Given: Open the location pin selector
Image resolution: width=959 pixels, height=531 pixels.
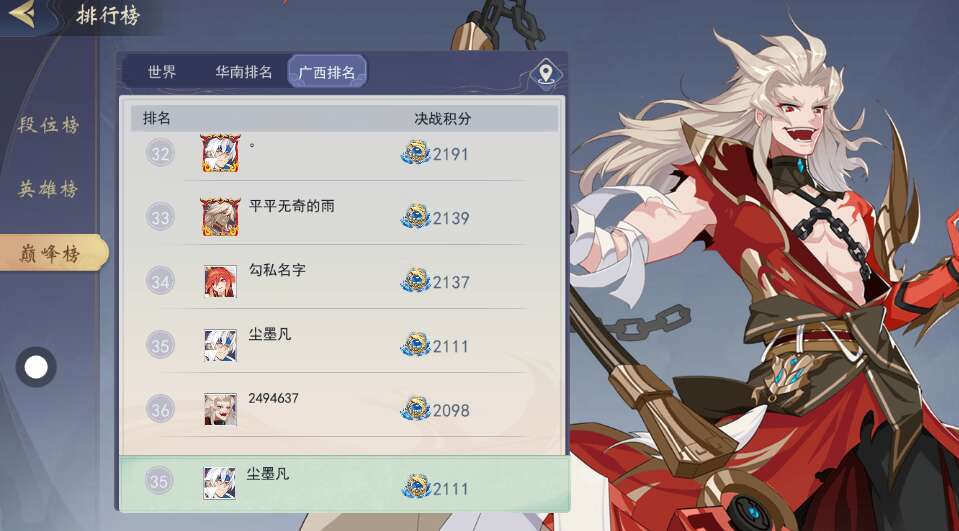Looking at the screenshot, I should pos(546,73).
